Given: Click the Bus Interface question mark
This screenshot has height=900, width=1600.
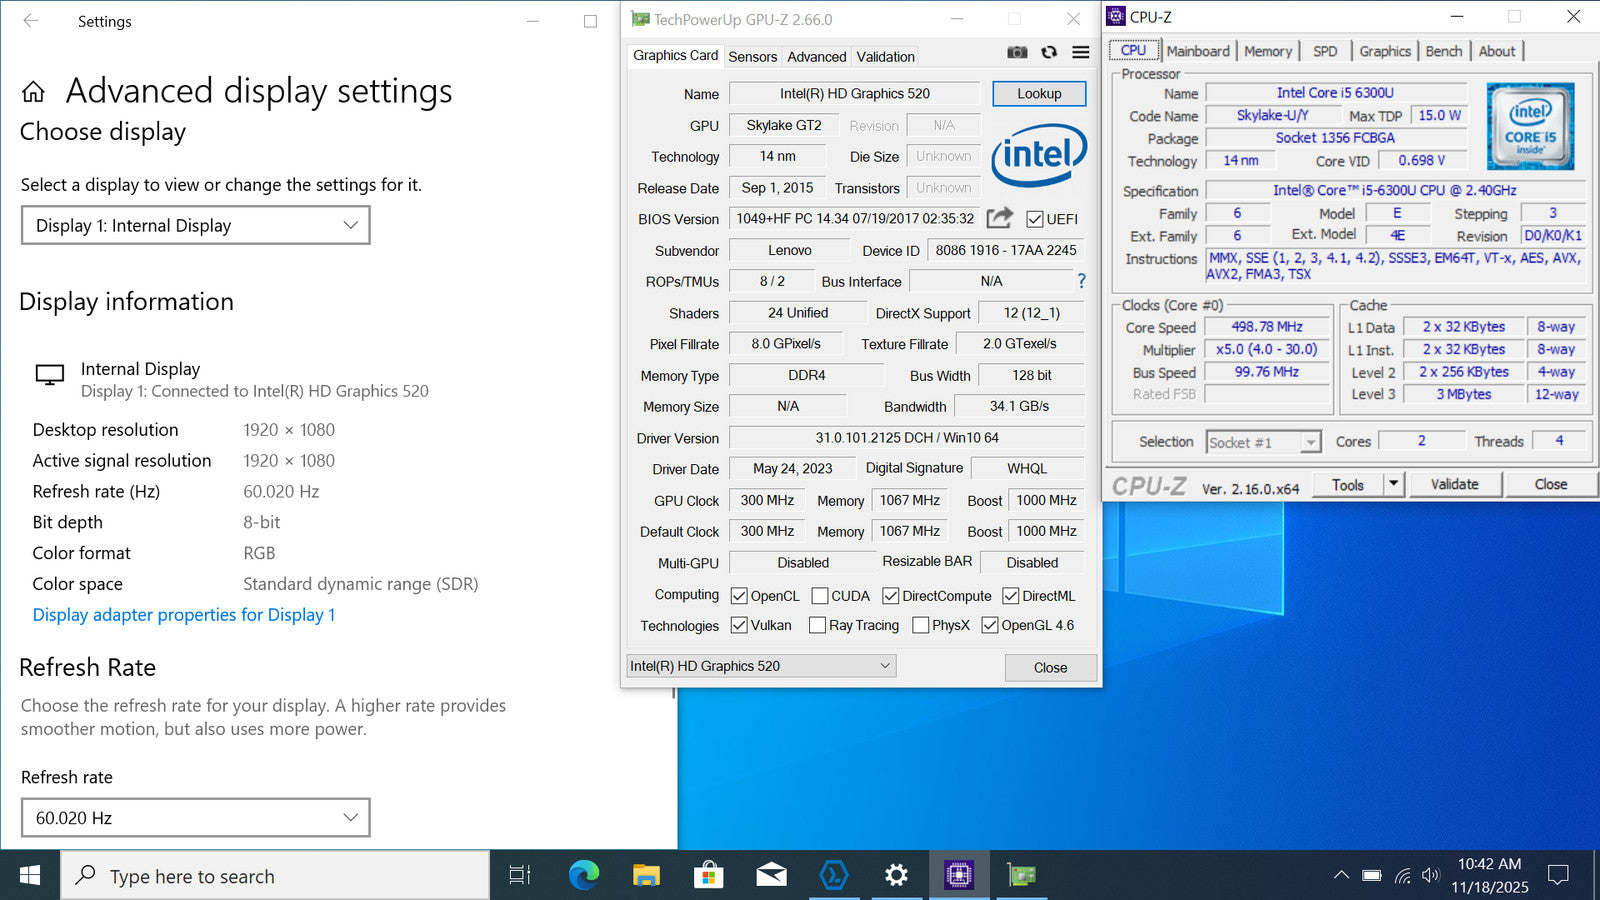Looking at the screenshot, I should (1081, 281).
